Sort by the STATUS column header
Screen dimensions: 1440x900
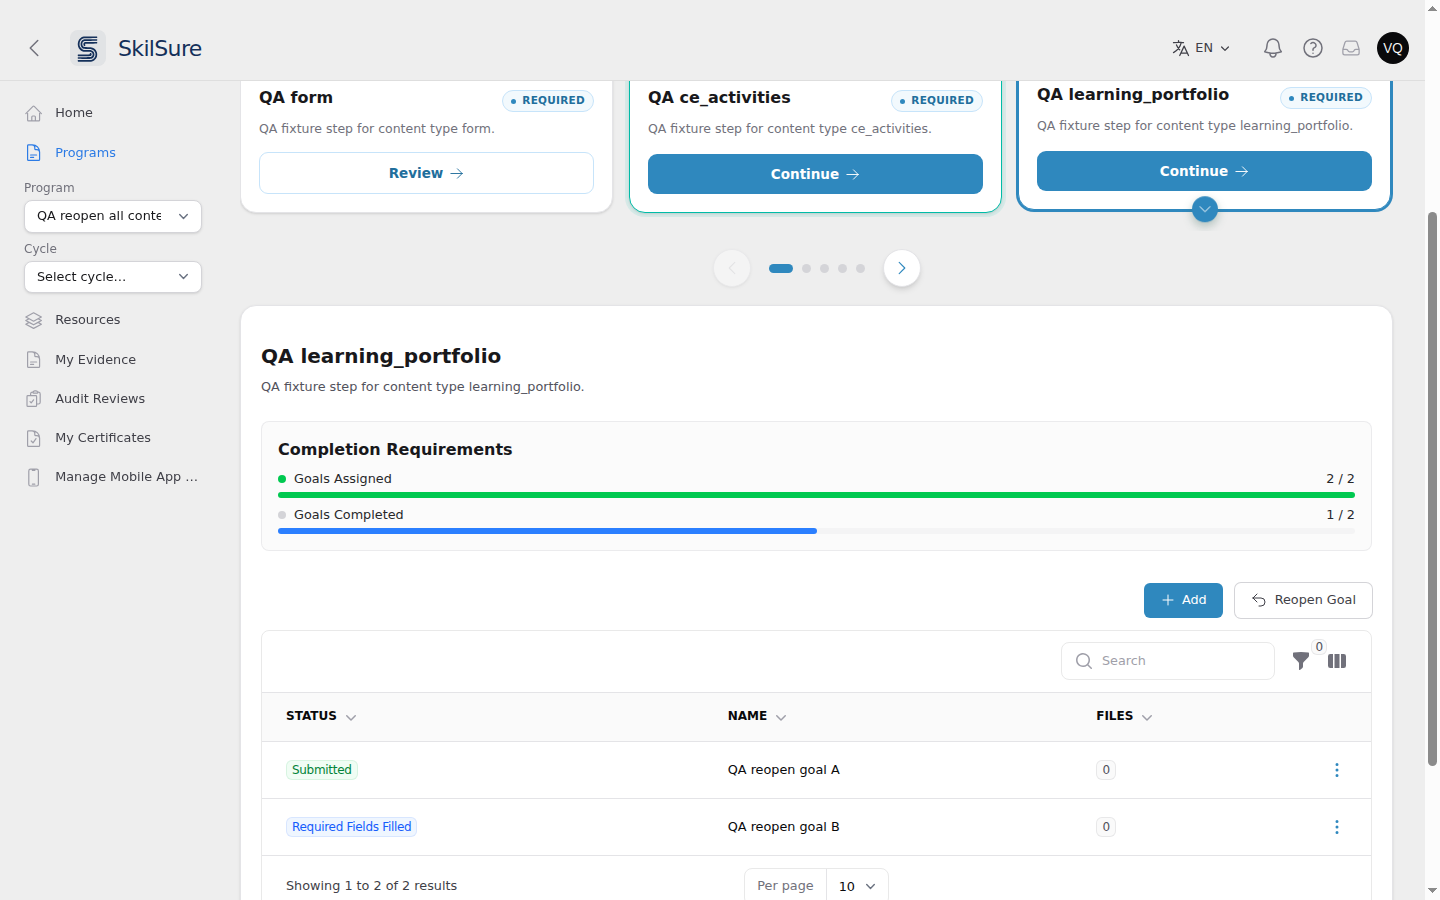321,716
